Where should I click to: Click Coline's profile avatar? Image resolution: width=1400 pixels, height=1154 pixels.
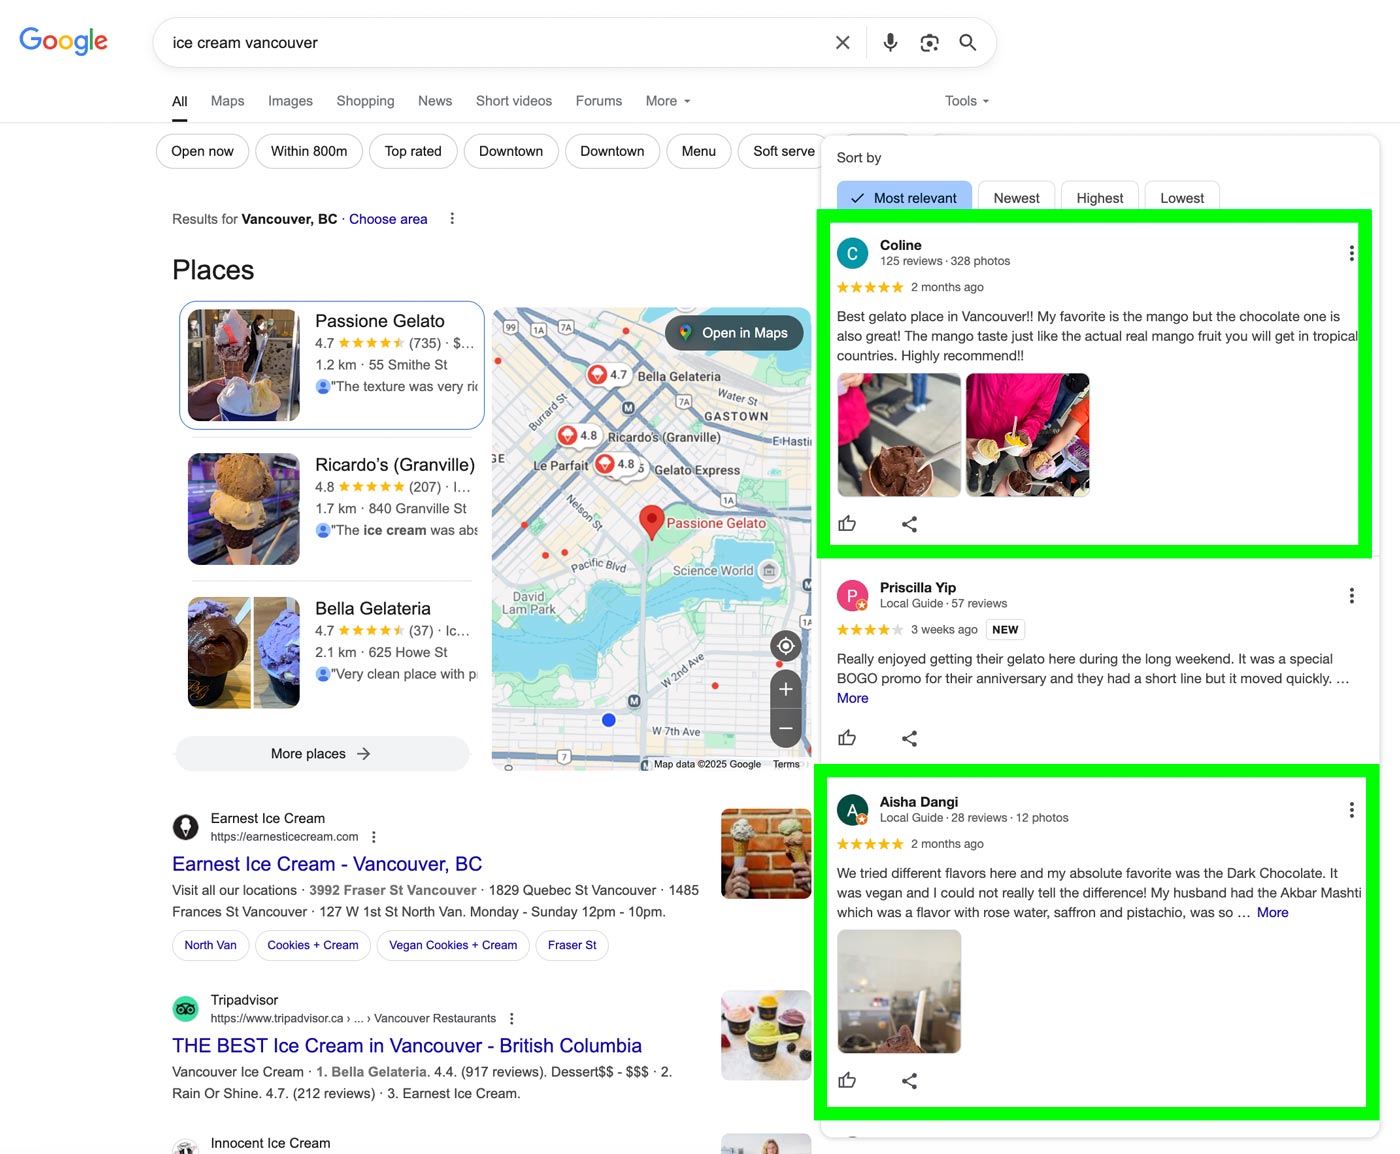(852, 254)
